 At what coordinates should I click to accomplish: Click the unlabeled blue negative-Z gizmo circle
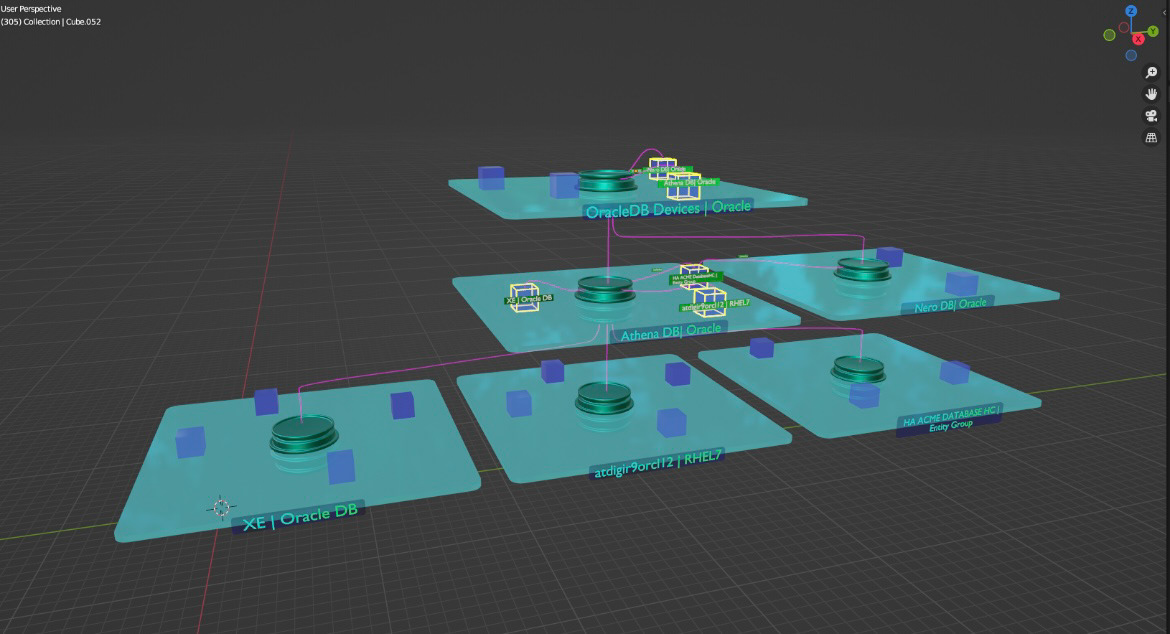point(1131,55)
